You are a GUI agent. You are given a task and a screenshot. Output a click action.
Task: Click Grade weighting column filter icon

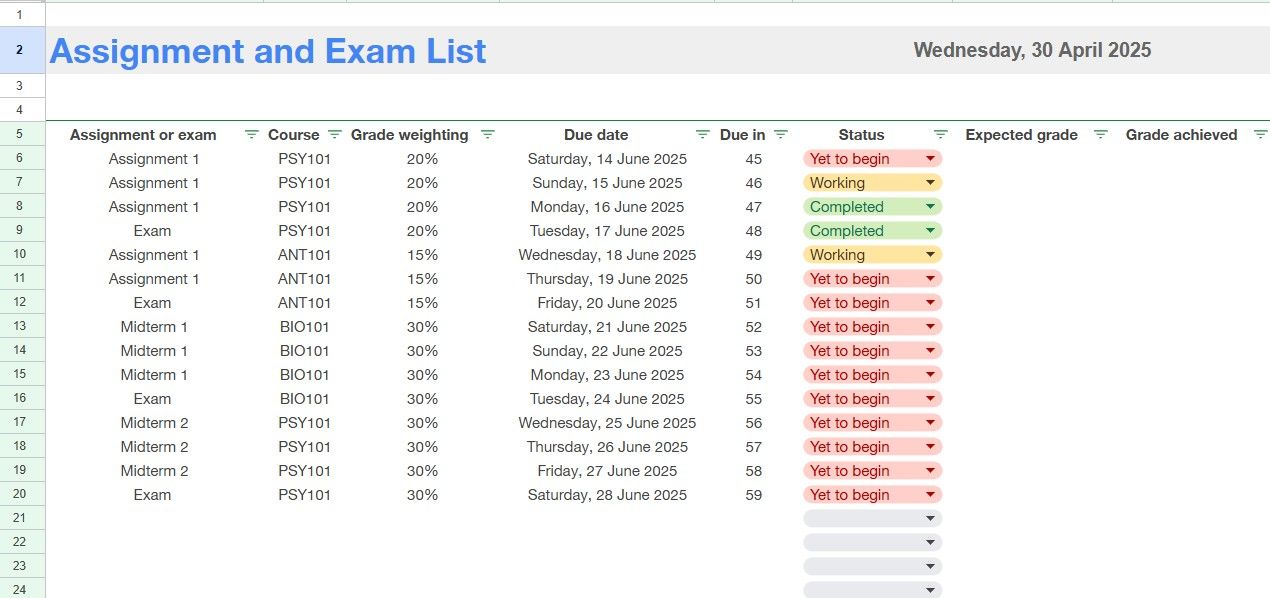pos(487,134)
